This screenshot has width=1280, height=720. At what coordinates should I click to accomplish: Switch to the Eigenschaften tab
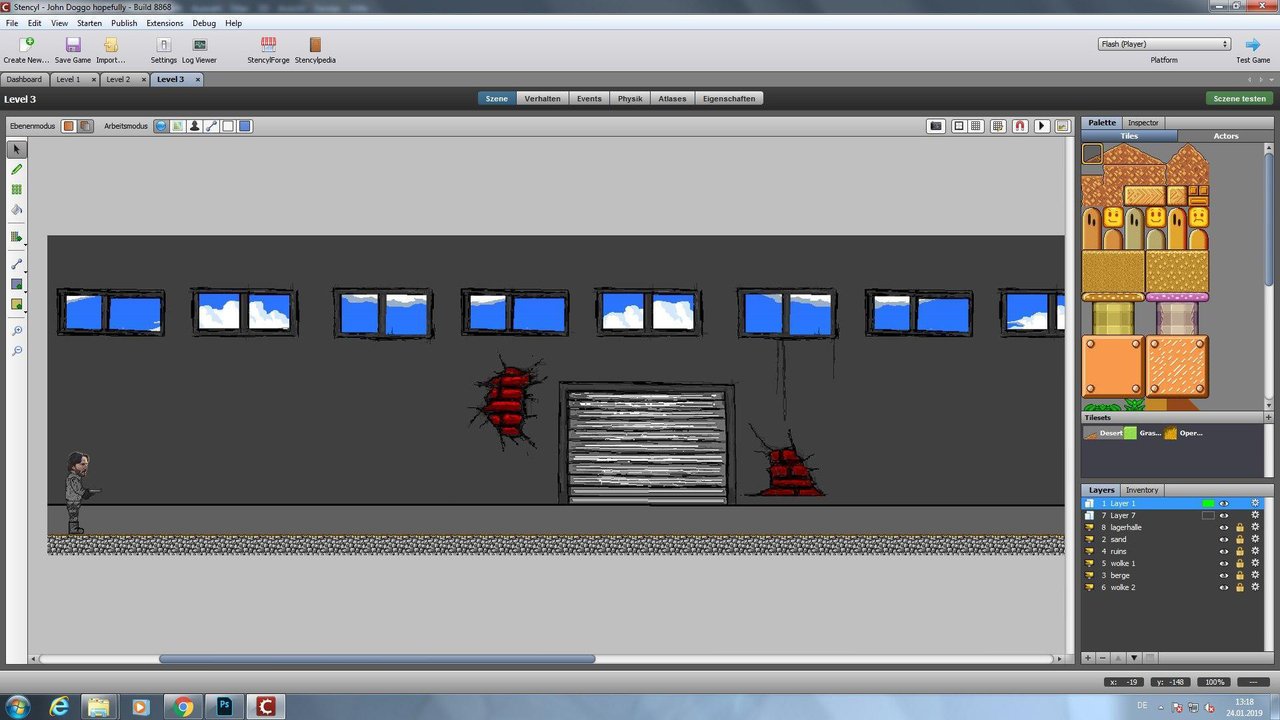729,98
